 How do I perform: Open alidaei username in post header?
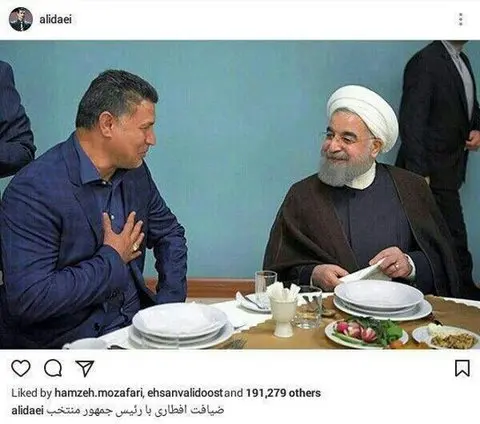click(55, 20)
